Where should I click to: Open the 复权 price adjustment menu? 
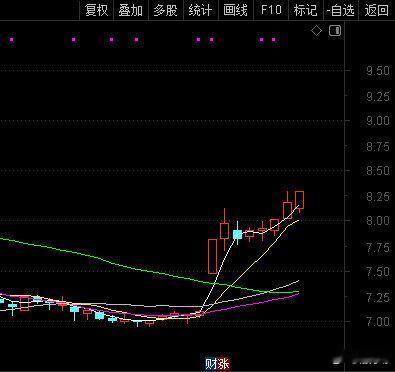pyautogui.click(x=97, y=10)
